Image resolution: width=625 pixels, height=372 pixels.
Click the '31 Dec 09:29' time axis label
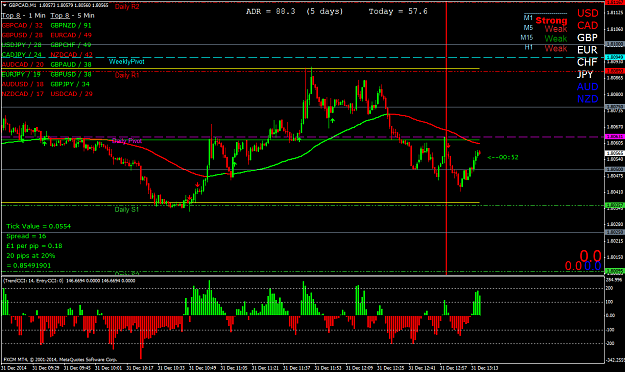pyautogui.click(x=46, y=368)
